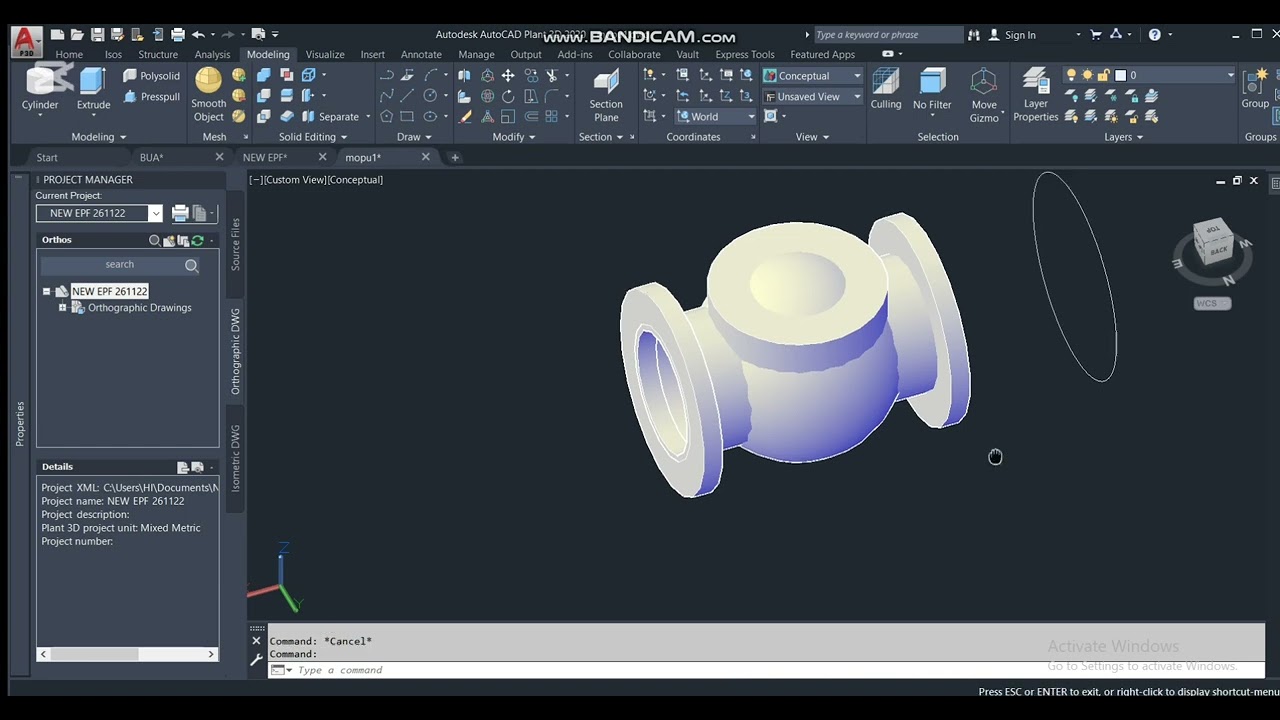The image size is (1280, 720).
Task: Click Smooth Object in Mesh panel
Action: coord(208,95)
